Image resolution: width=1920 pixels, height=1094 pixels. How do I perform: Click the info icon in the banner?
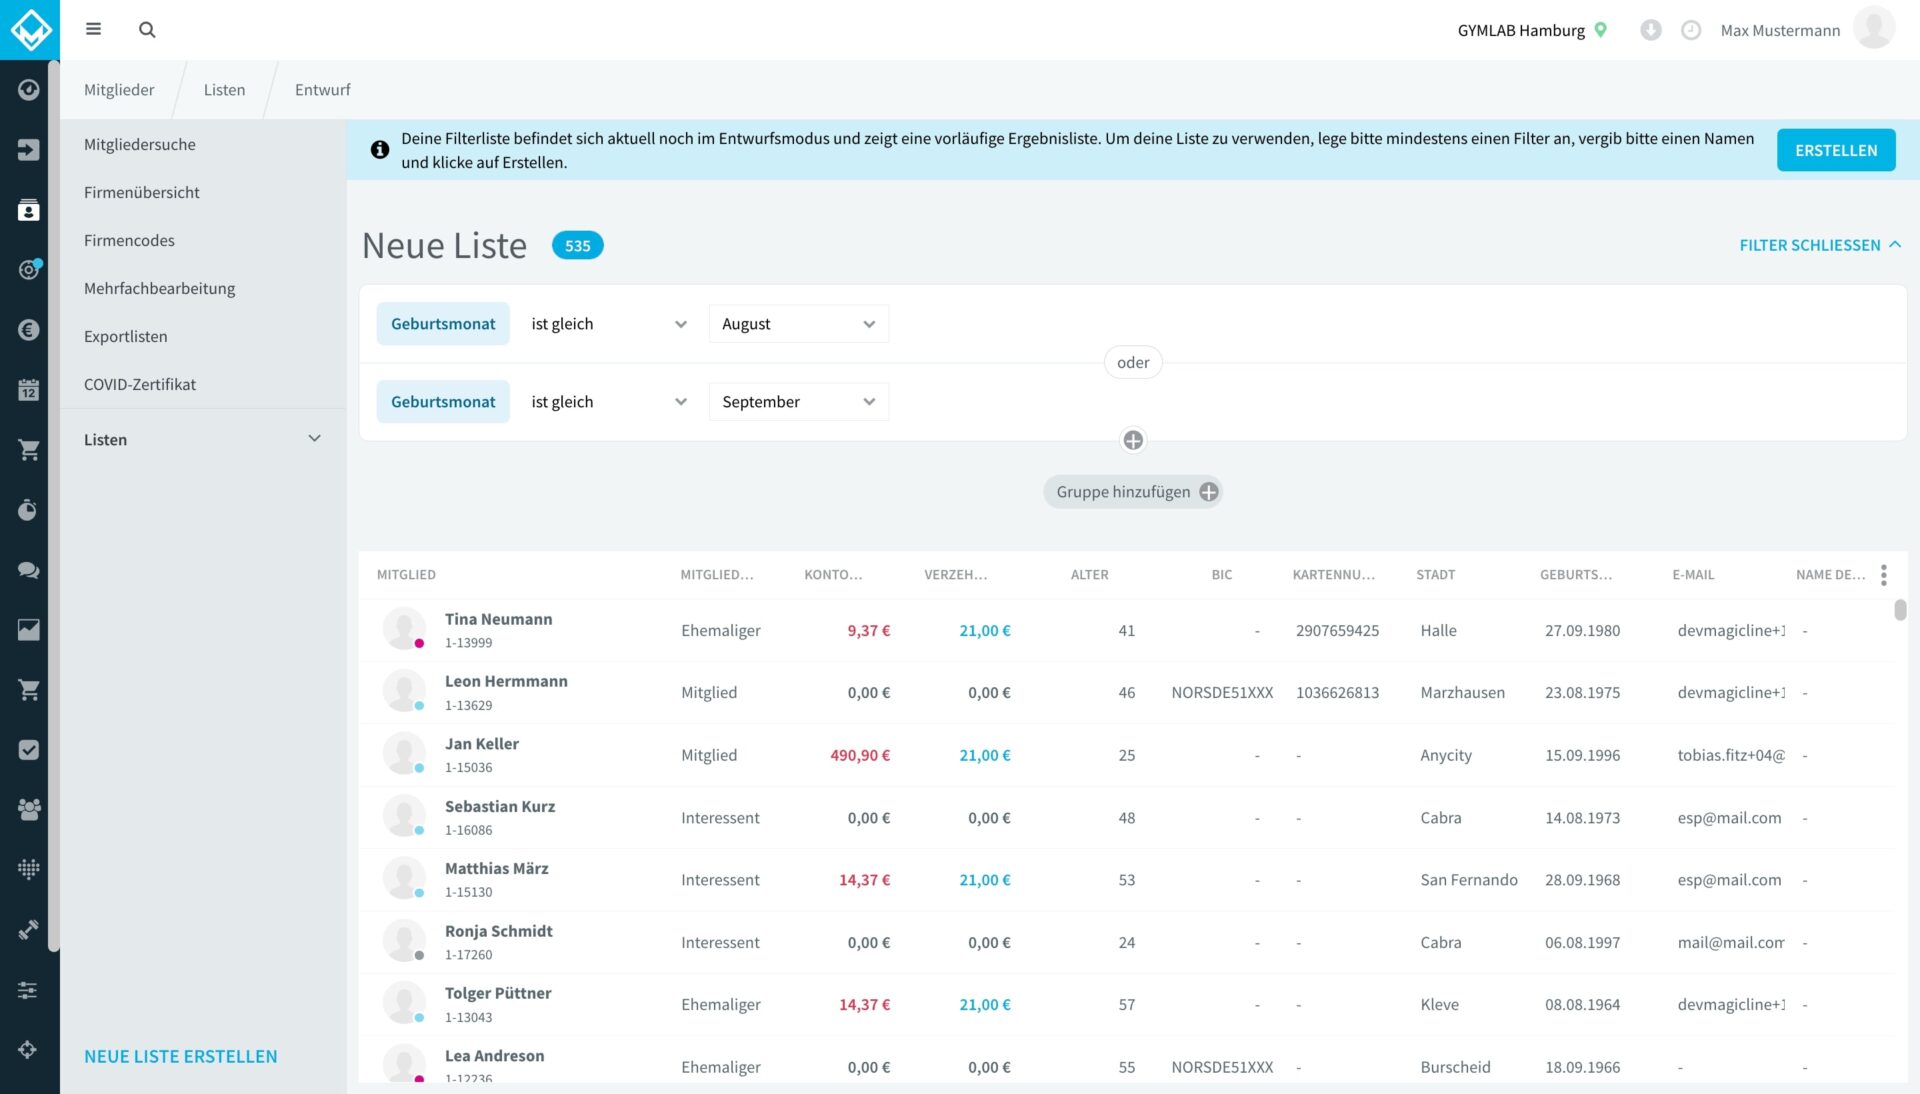[x=380, y=150]
